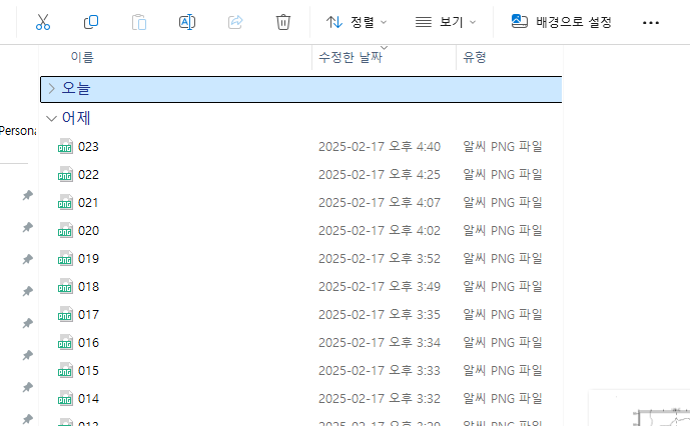Select file name 019
Screen dimensions: 690x426
(88, 259)
